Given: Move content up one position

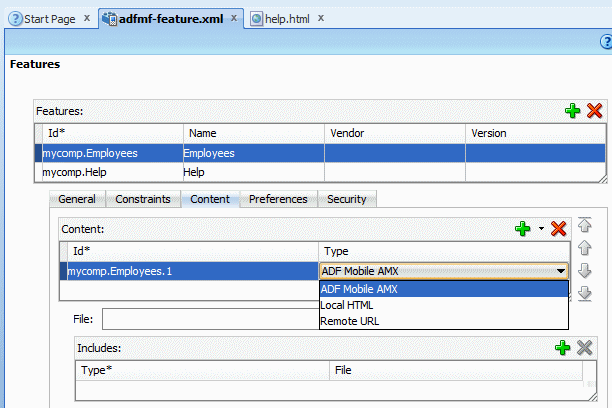Looking at the screenshot, I should click(586, 248).
